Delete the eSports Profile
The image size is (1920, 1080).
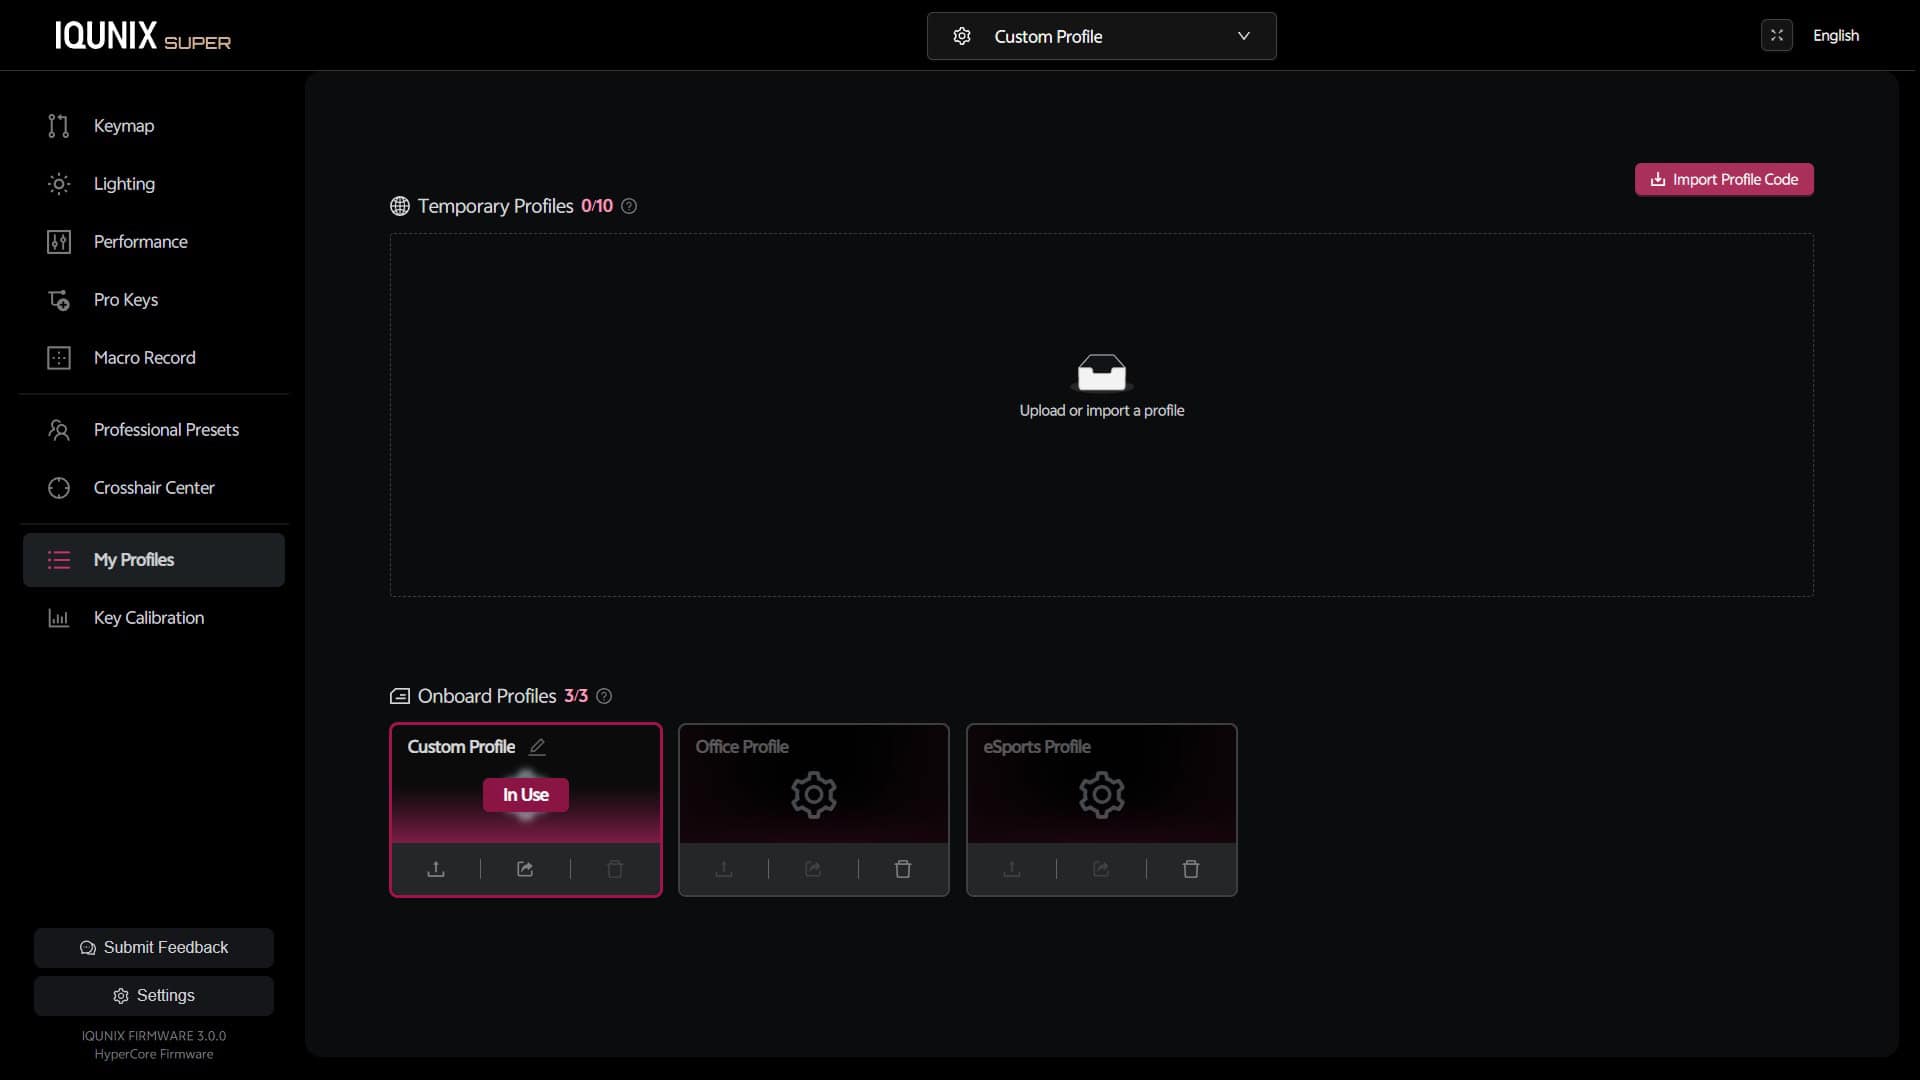1191,869
